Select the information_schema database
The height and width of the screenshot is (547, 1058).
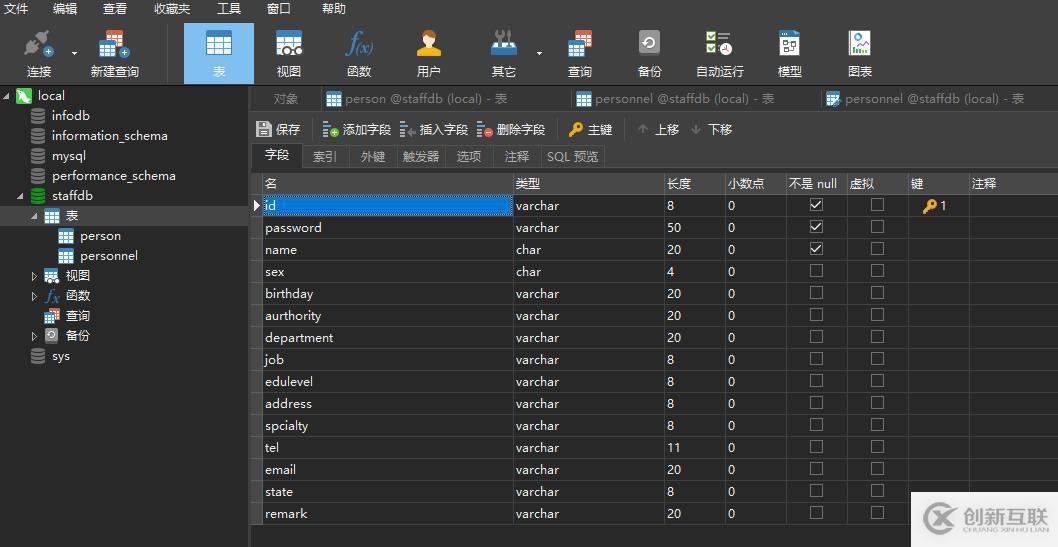point(109,136)
